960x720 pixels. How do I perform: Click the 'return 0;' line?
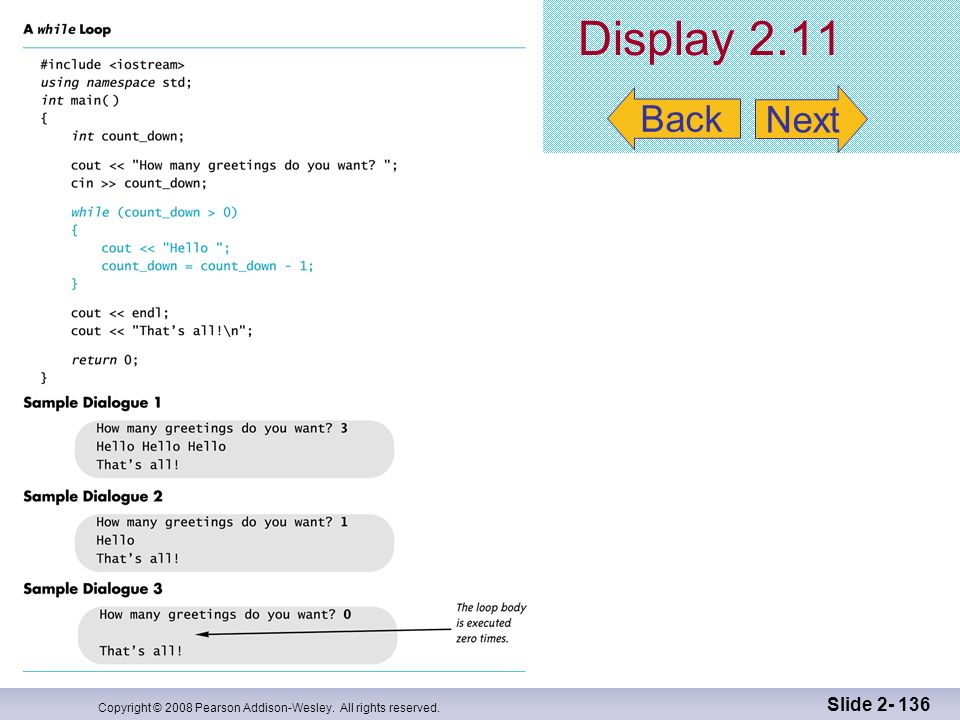click(105, 359)
